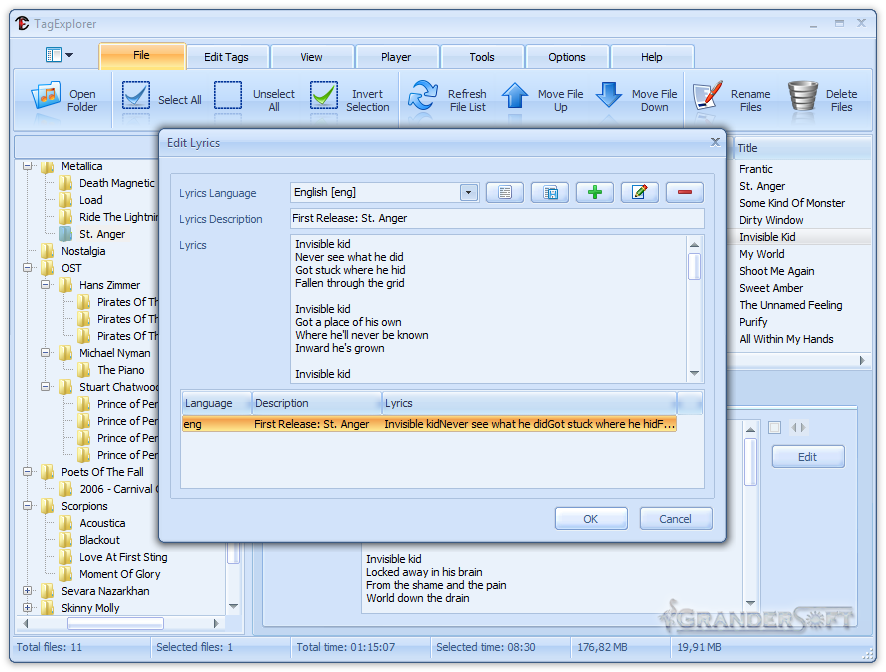
Task: Dismiss the Edit Lyrics dialog via Cancel
Action: pos(675,518)
